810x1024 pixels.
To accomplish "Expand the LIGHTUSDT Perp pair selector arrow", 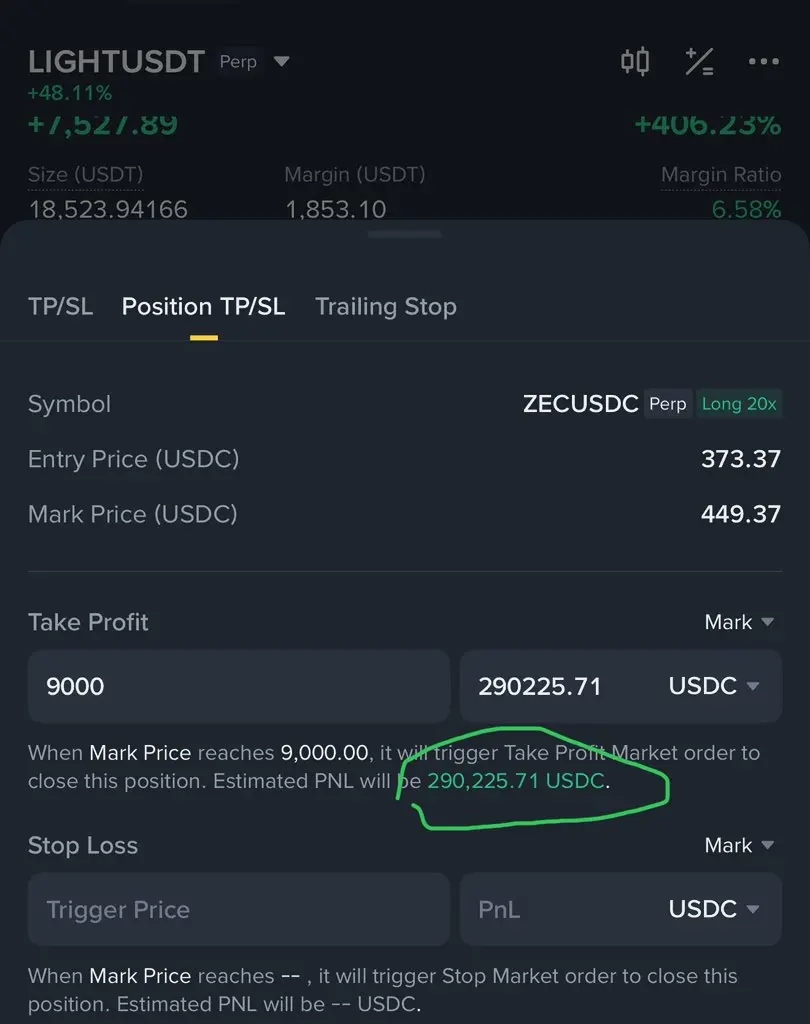I will (282, 61).
